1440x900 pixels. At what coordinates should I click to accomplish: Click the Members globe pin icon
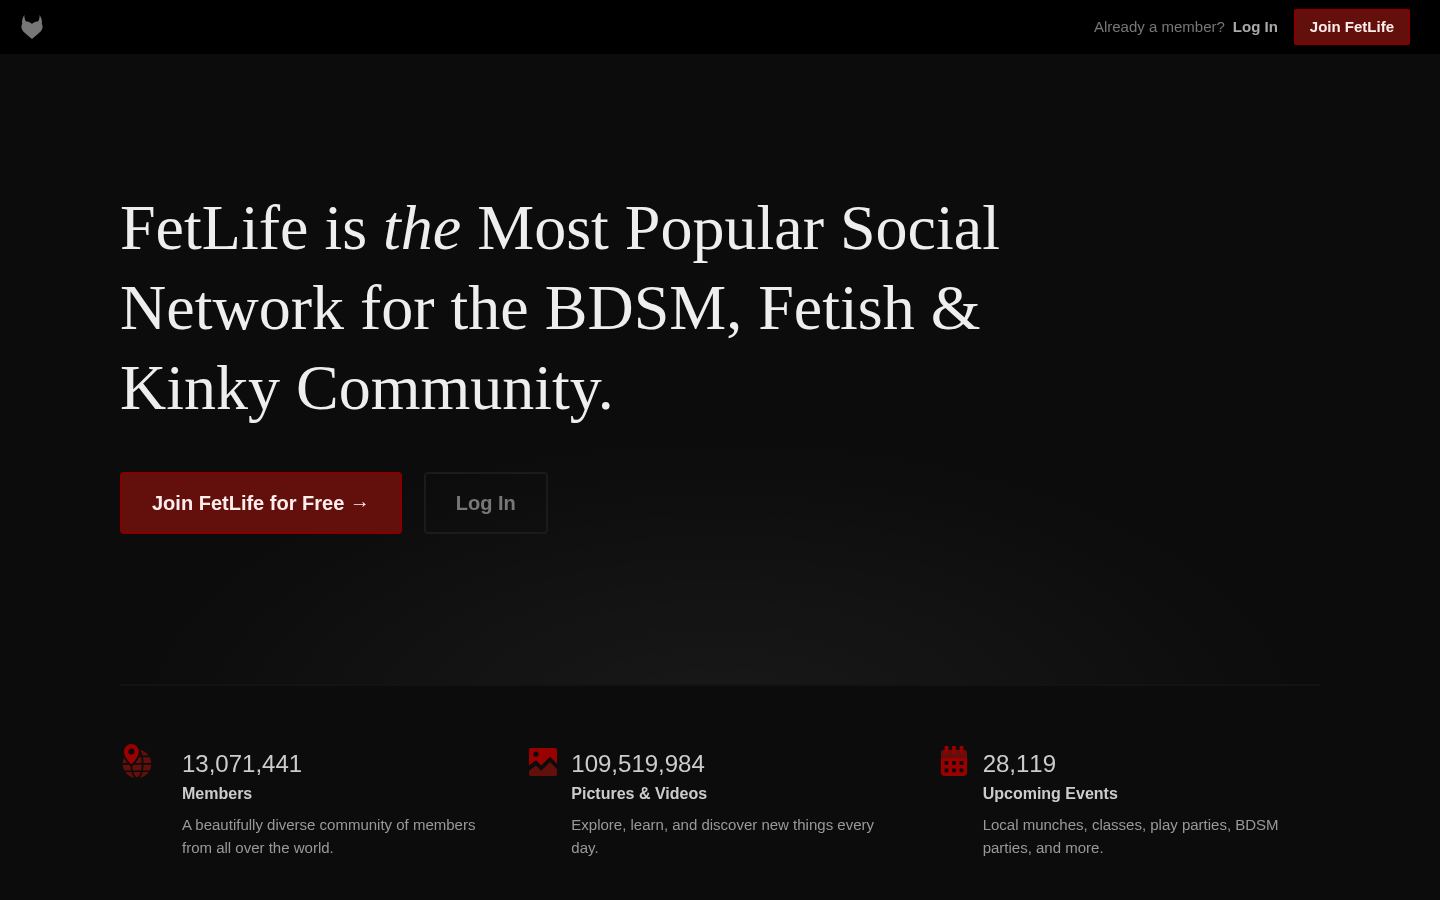[137, 761]
